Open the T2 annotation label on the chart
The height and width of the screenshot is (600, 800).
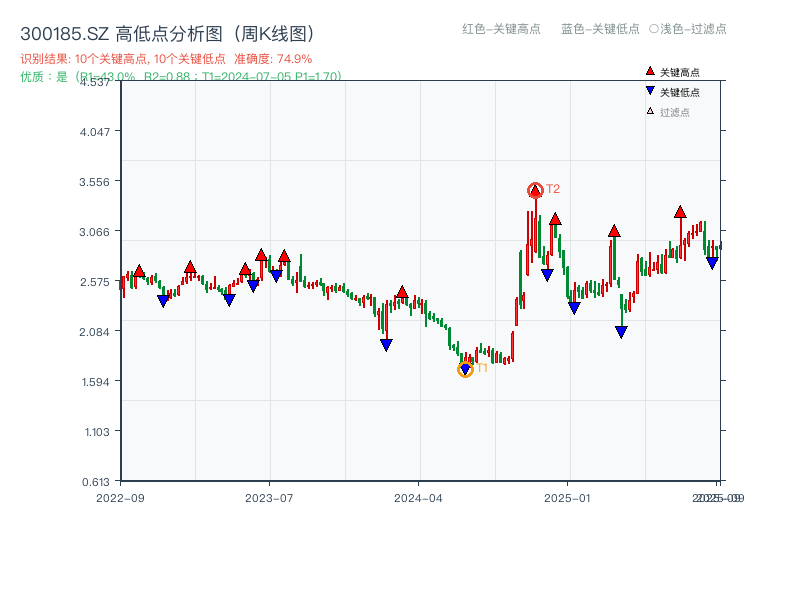(551, 188)
